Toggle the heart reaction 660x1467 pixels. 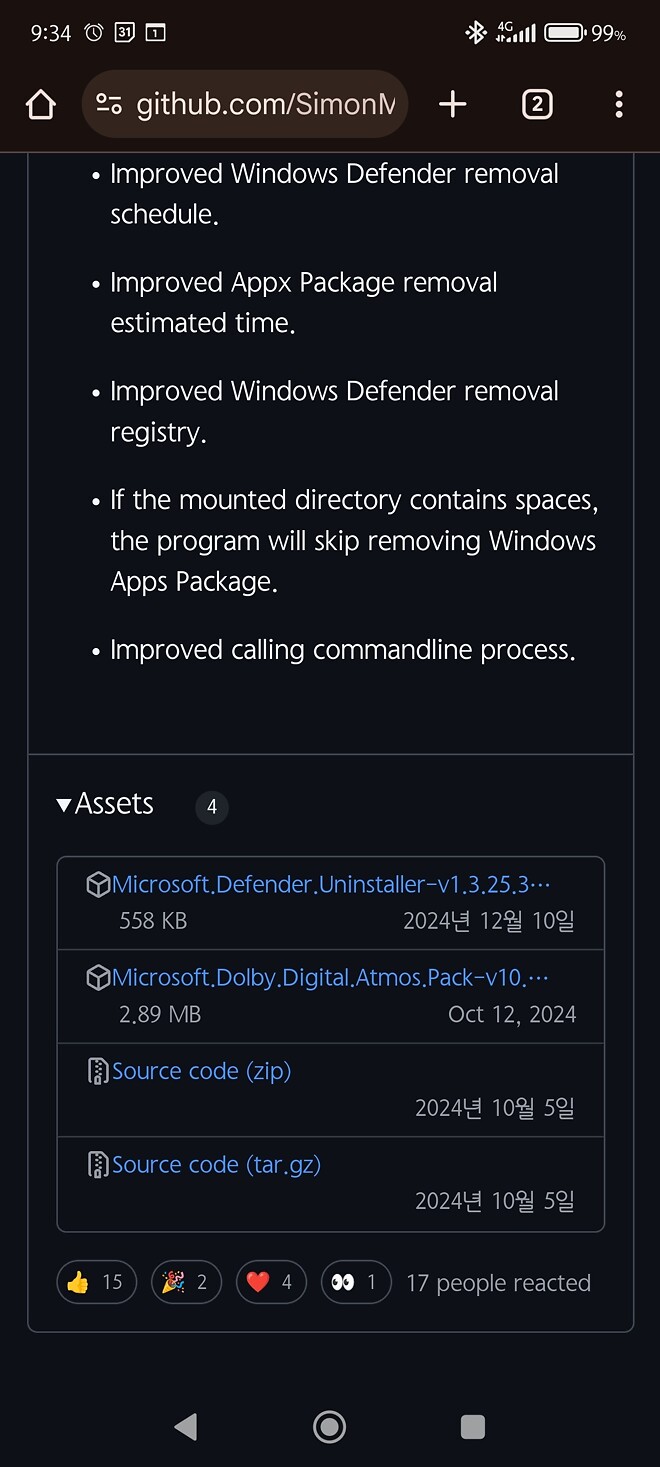click(271, 1282)
